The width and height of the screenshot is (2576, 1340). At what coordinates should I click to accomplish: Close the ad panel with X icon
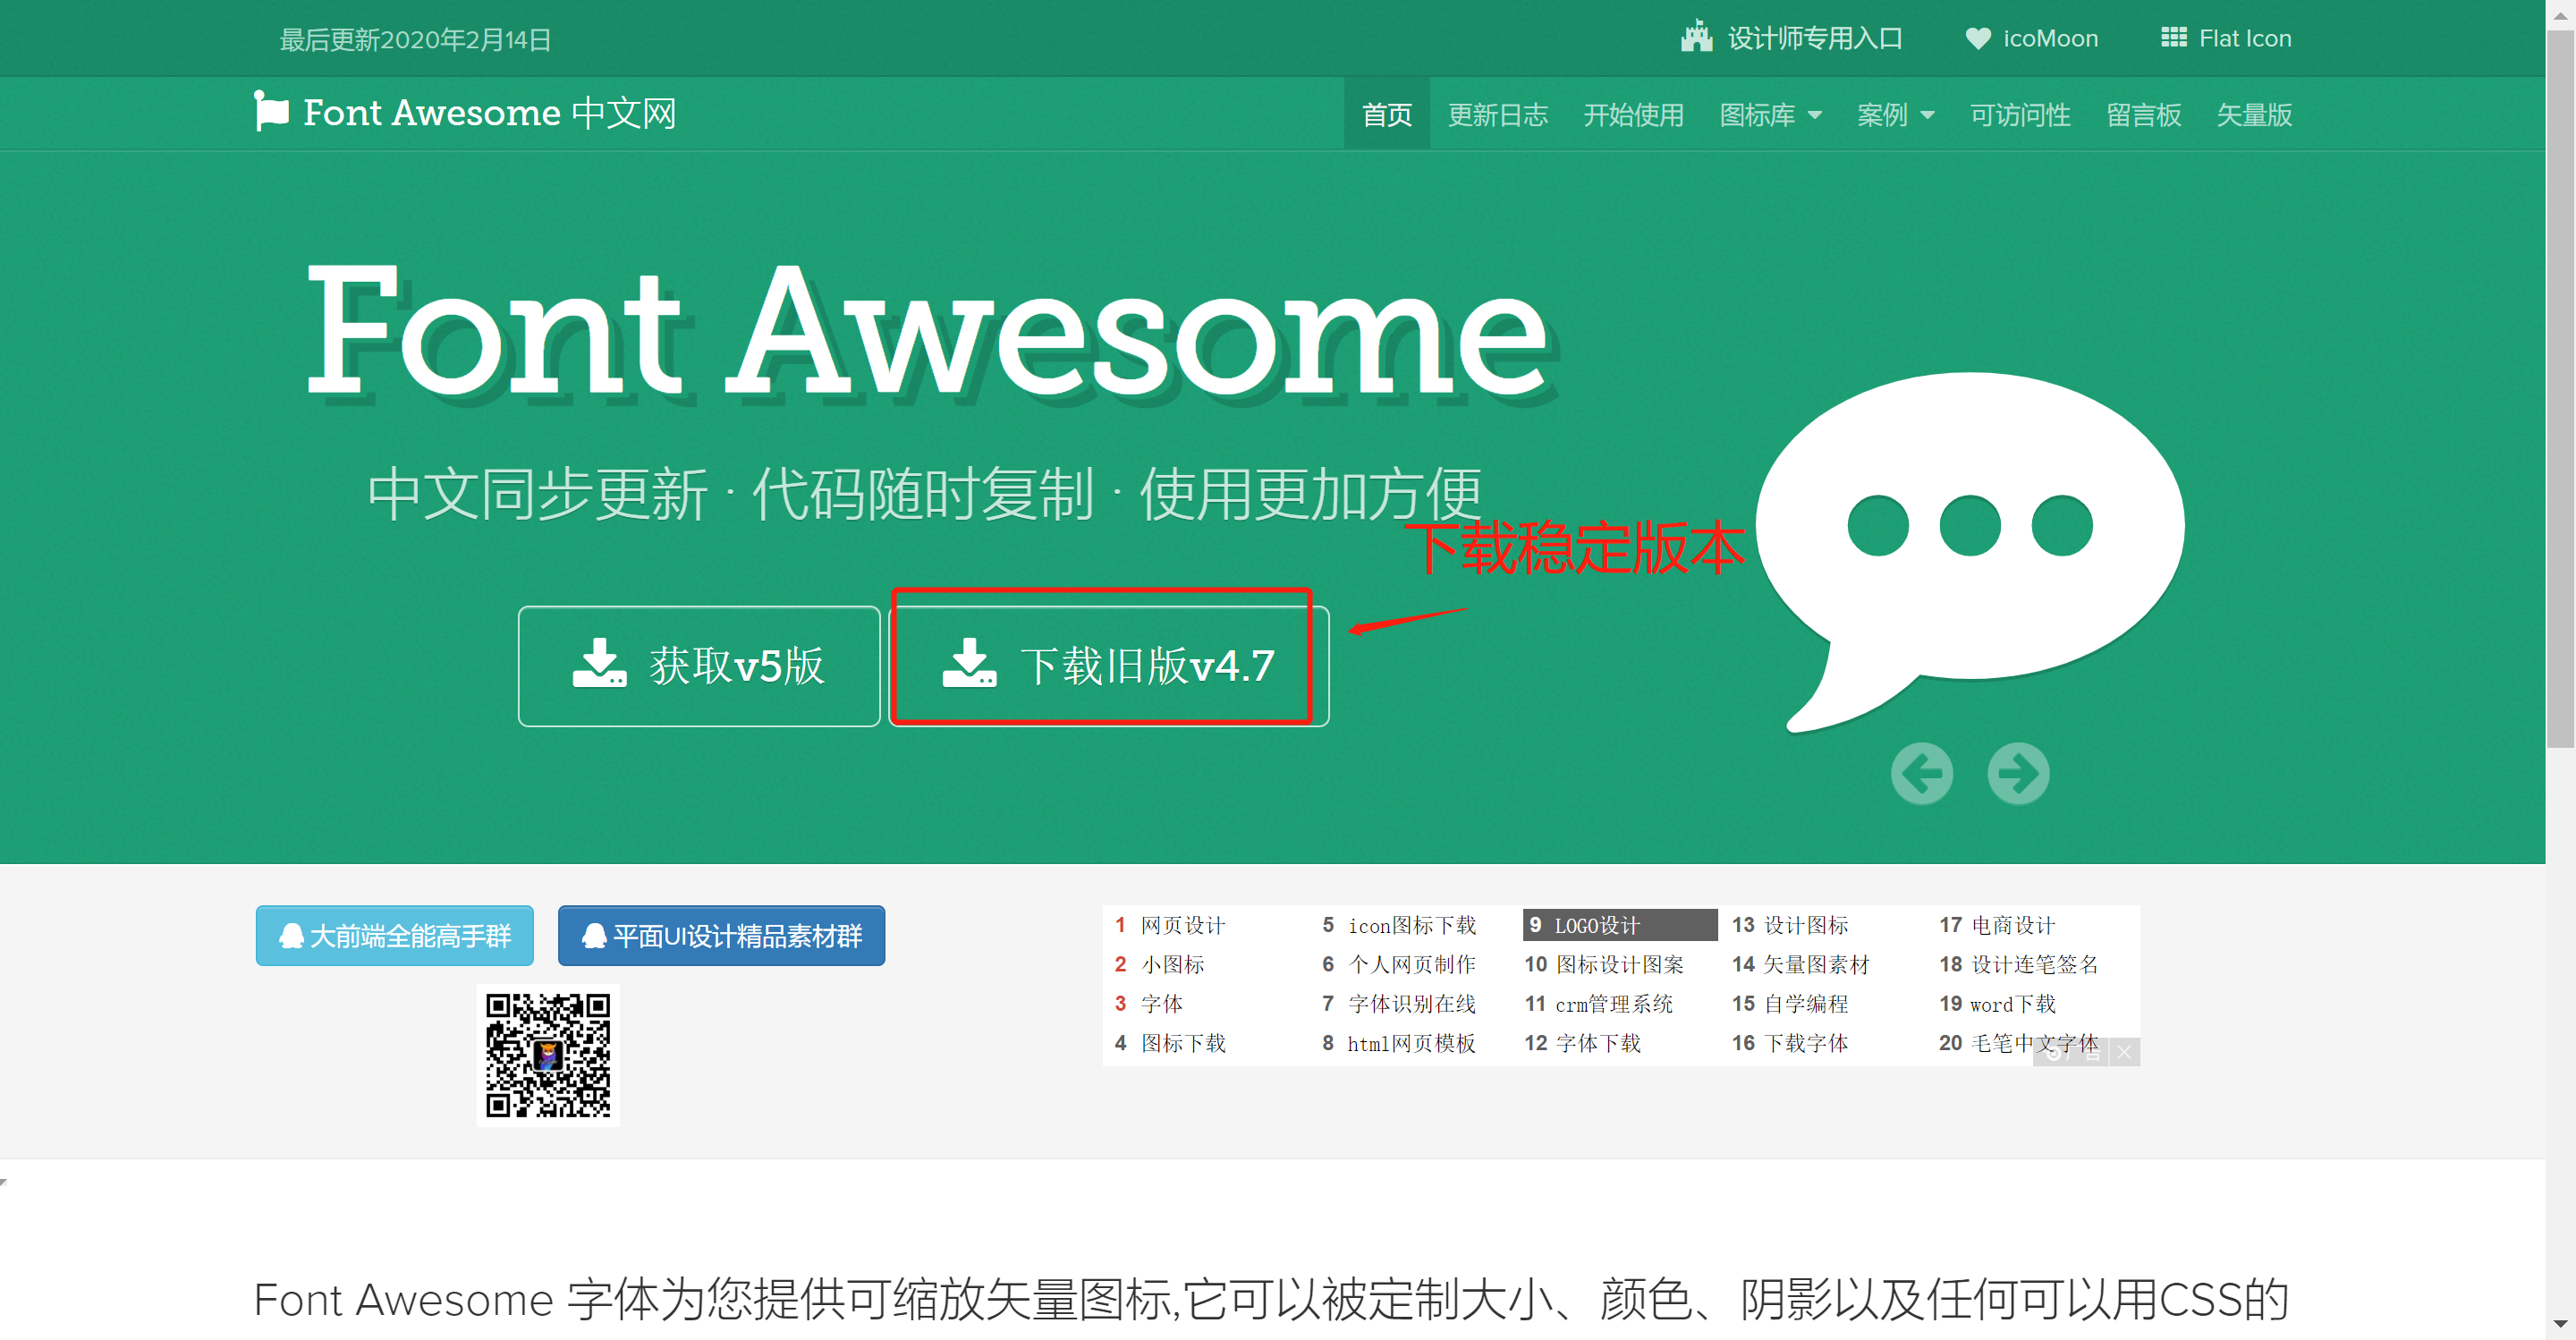coord(2124,1052)
